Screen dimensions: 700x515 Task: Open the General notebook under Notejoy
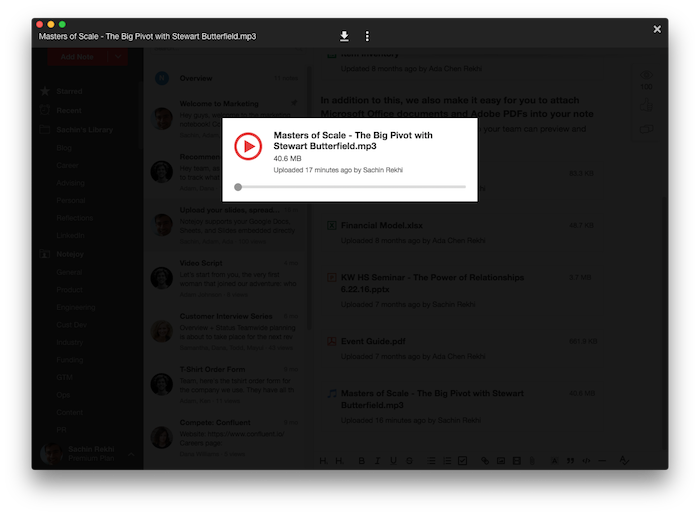coord(69,272)
